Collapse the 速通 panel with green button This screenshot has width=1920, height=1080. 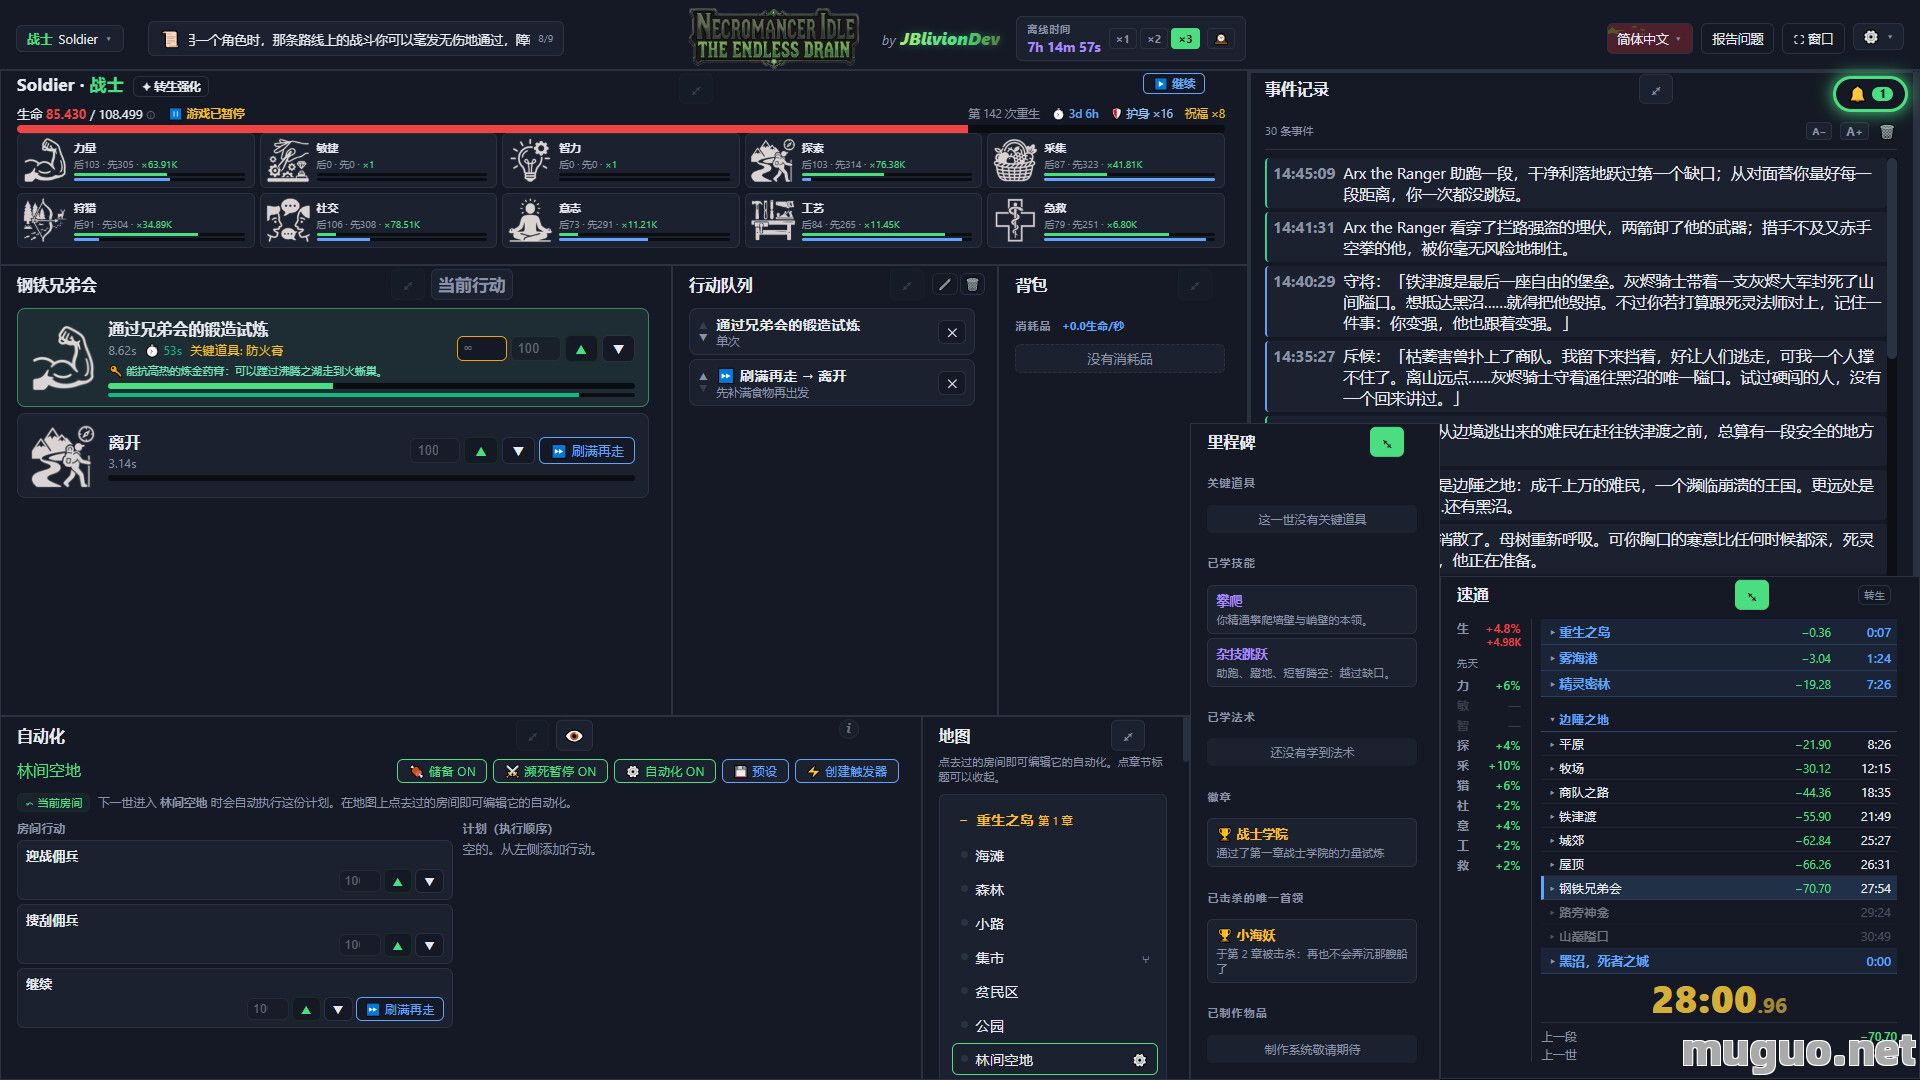tap(1751, 595)
